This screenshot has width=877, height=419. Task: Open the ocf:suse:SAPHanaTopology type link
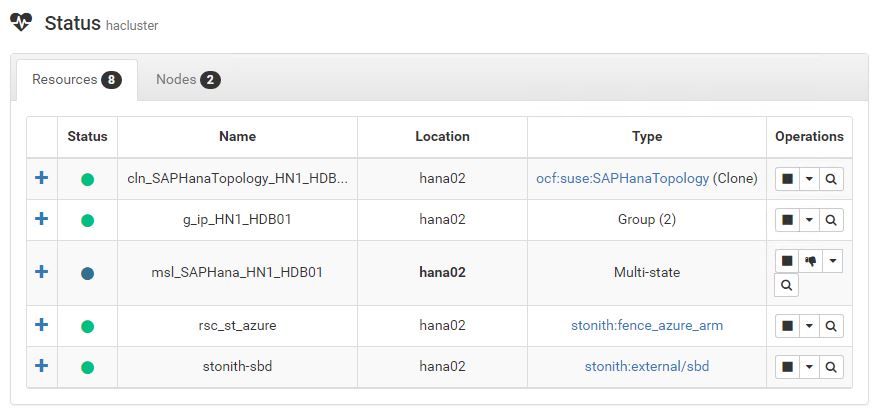tap(623, 178)
